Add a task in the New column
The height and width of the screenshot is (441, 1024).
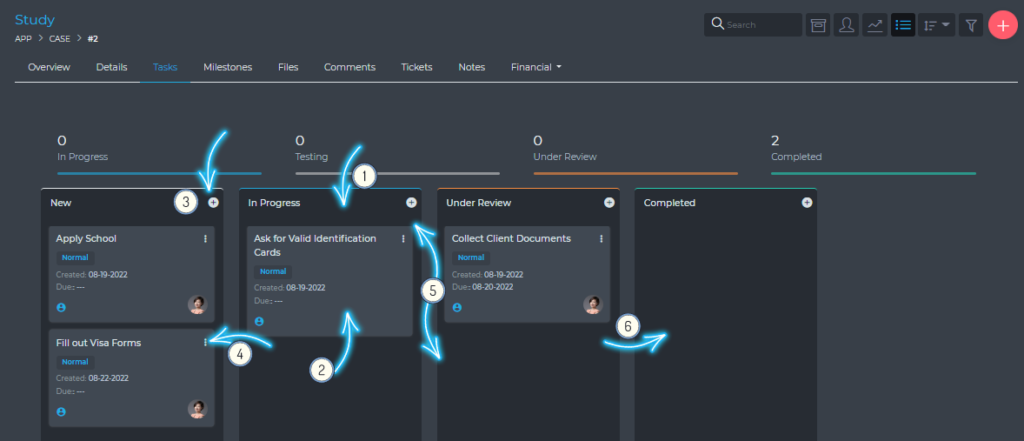213,202
